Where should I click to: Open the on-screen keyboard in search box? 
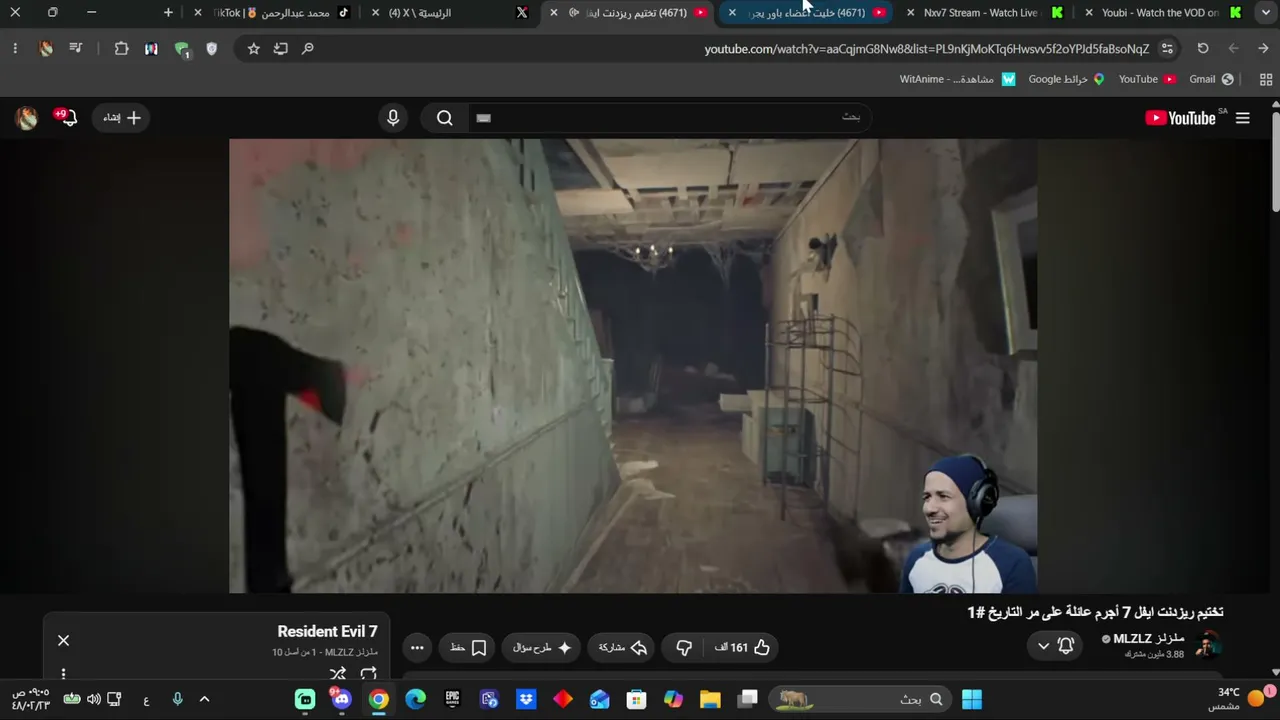484,118
